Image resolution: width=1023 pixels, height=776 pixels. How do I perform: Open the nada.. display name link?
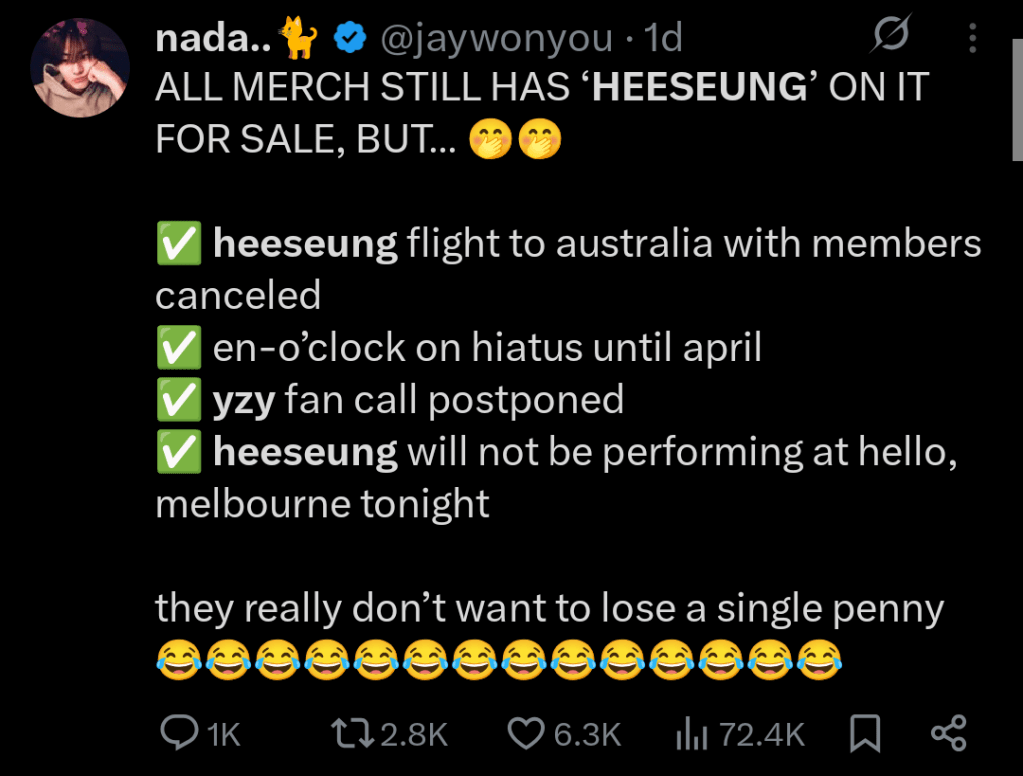215,39
